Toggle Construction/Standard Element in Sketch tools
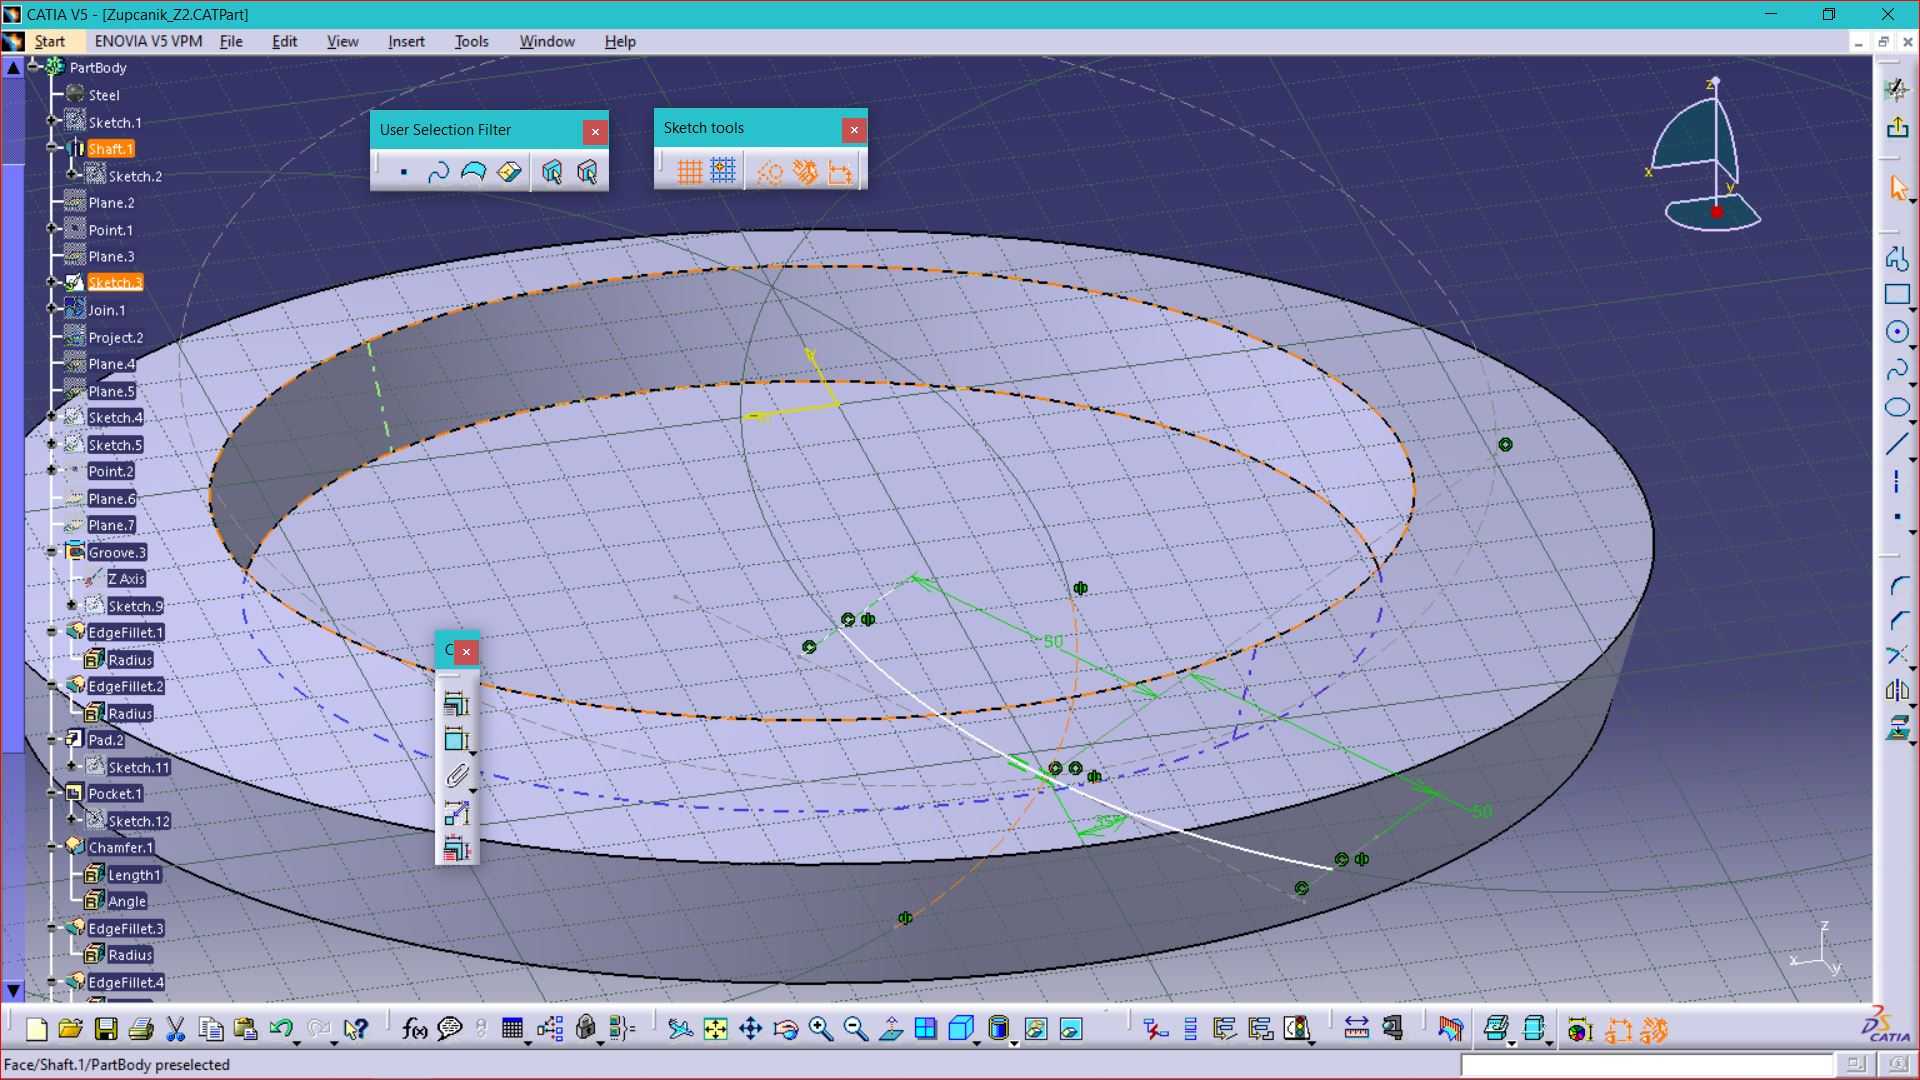The width and height of the screenshot is (1920, 1080). 770,172
